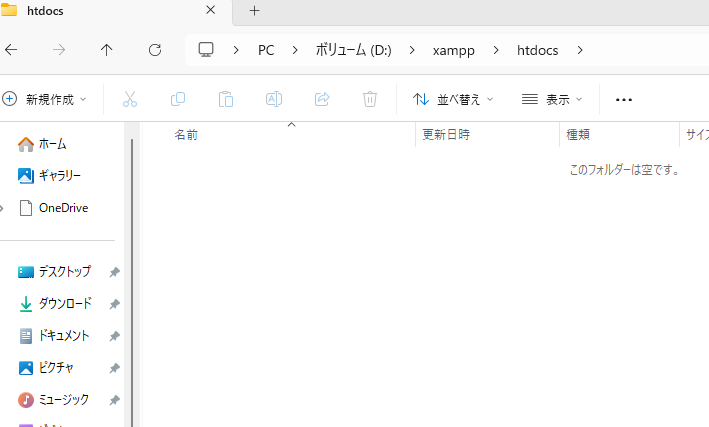Expand the OneDrive tree node
This screenshot has height=427, width=709.
[3, 208]
